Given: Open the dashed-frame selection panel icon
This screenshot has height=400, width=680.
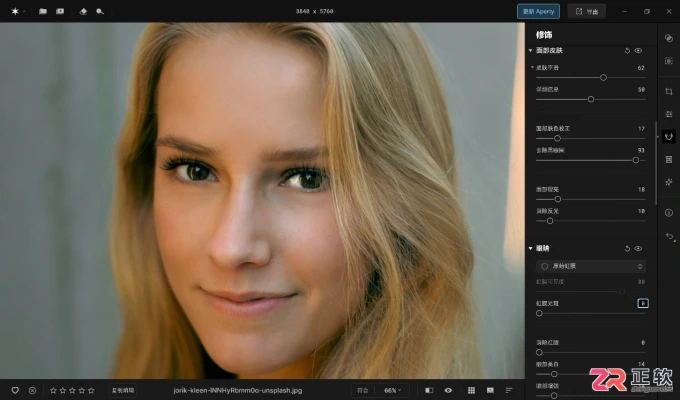Looking at the screenshot, I should [669, 61].
